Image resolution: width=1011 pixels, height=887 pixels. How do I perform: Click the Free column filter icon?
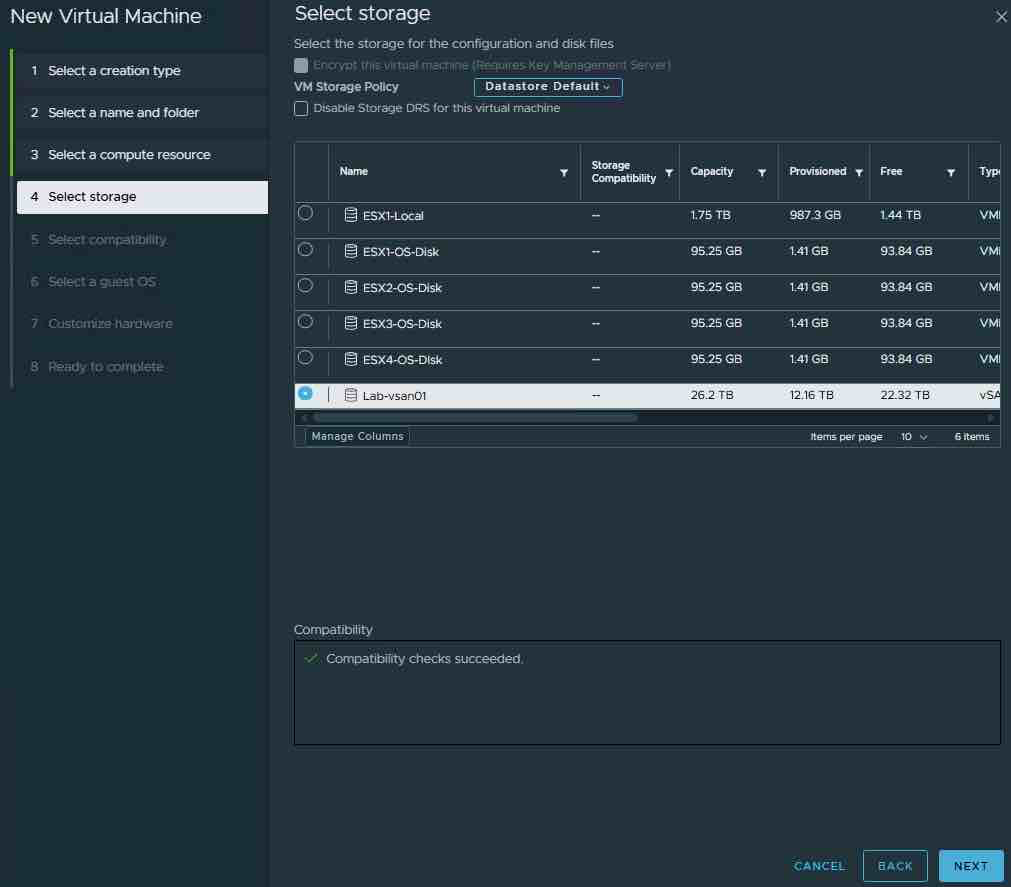tap(951, 173)
